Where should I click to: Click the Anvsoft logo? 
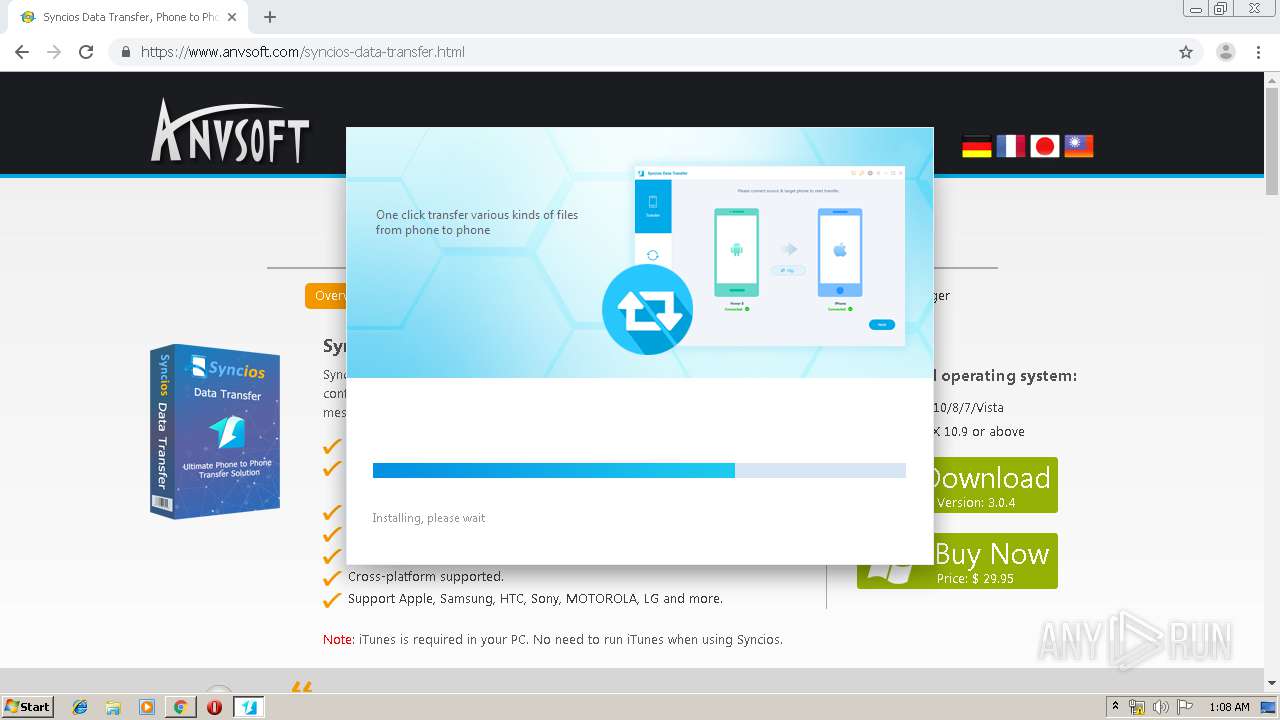click(x=230, y=130)
